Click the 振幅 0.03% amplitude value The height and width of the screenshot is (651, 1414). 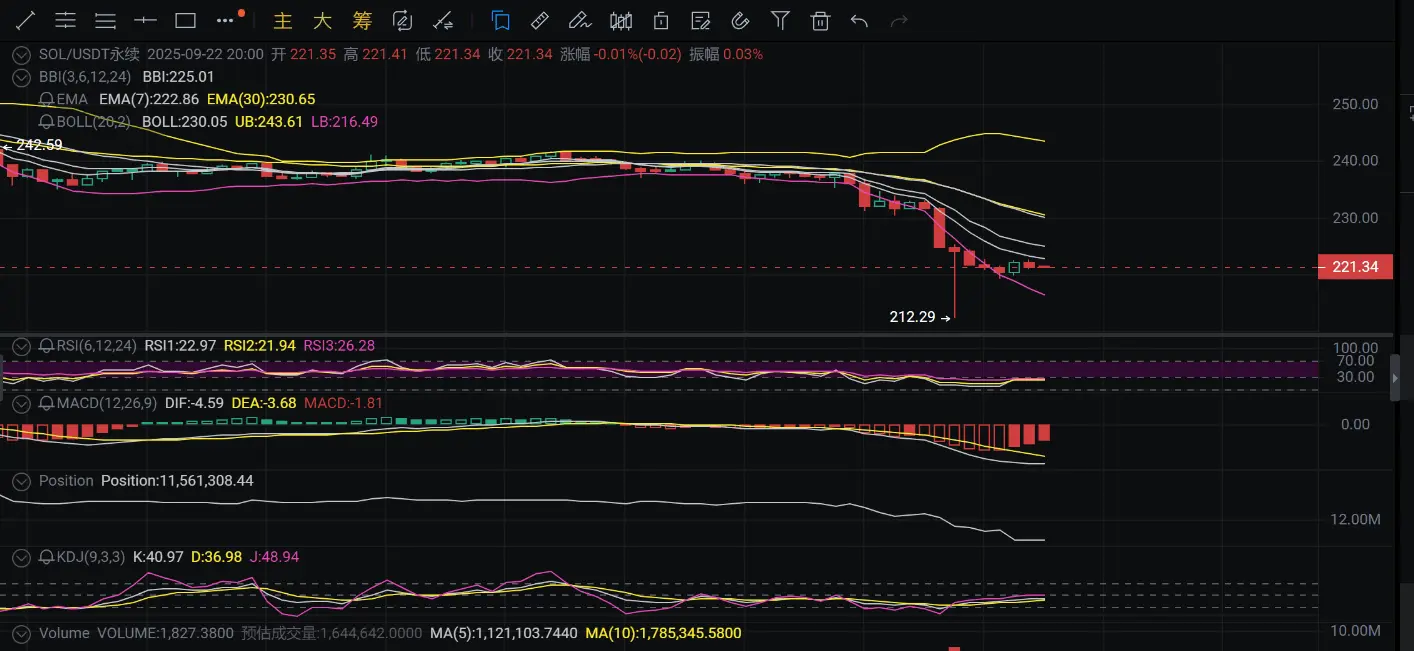726,54
